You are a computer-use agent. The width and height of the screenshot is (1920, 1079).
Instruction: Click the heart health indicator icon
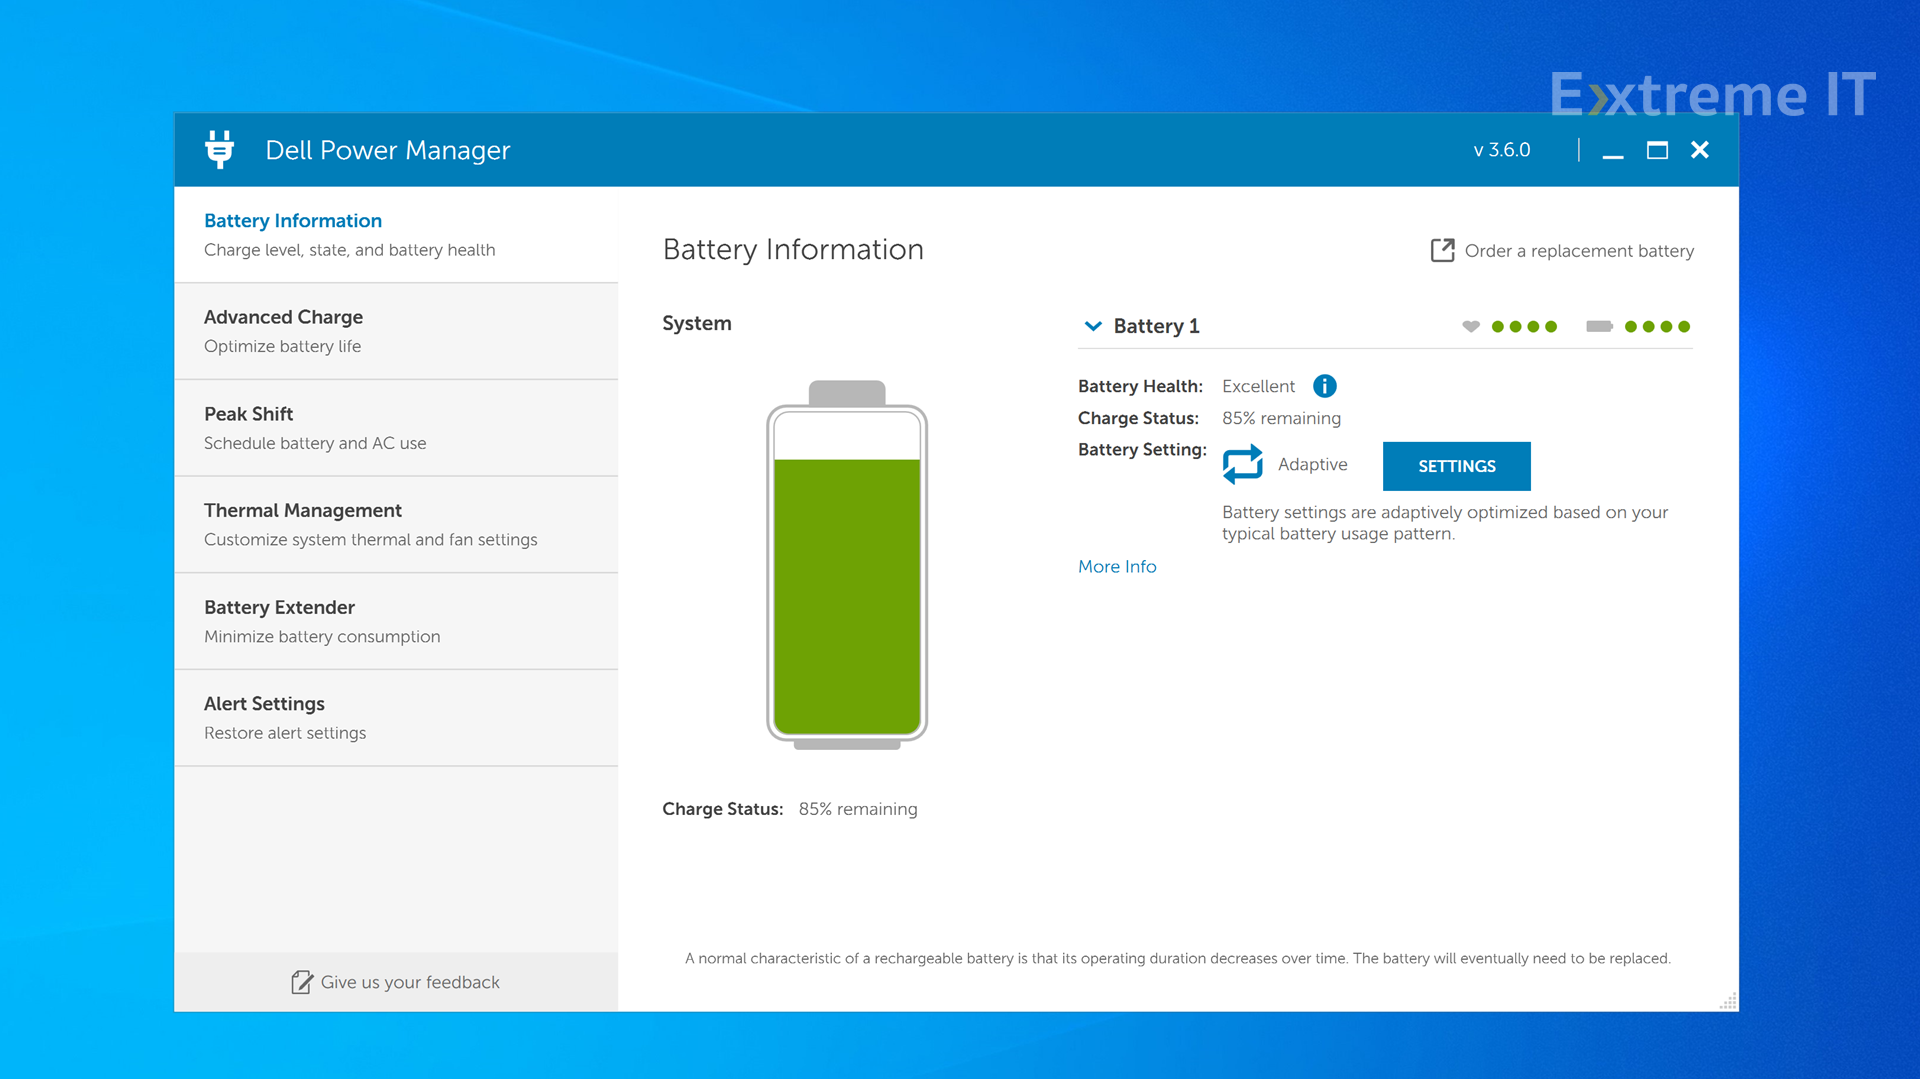1470,326
